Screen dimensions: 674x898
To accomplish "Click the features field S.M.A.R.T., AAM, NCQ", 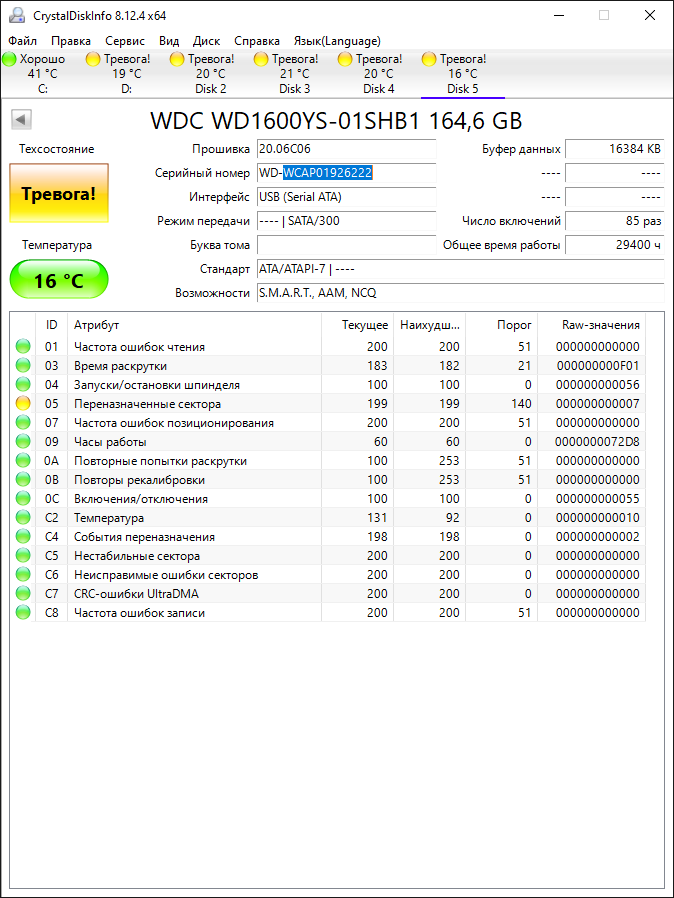I will 460,293.
